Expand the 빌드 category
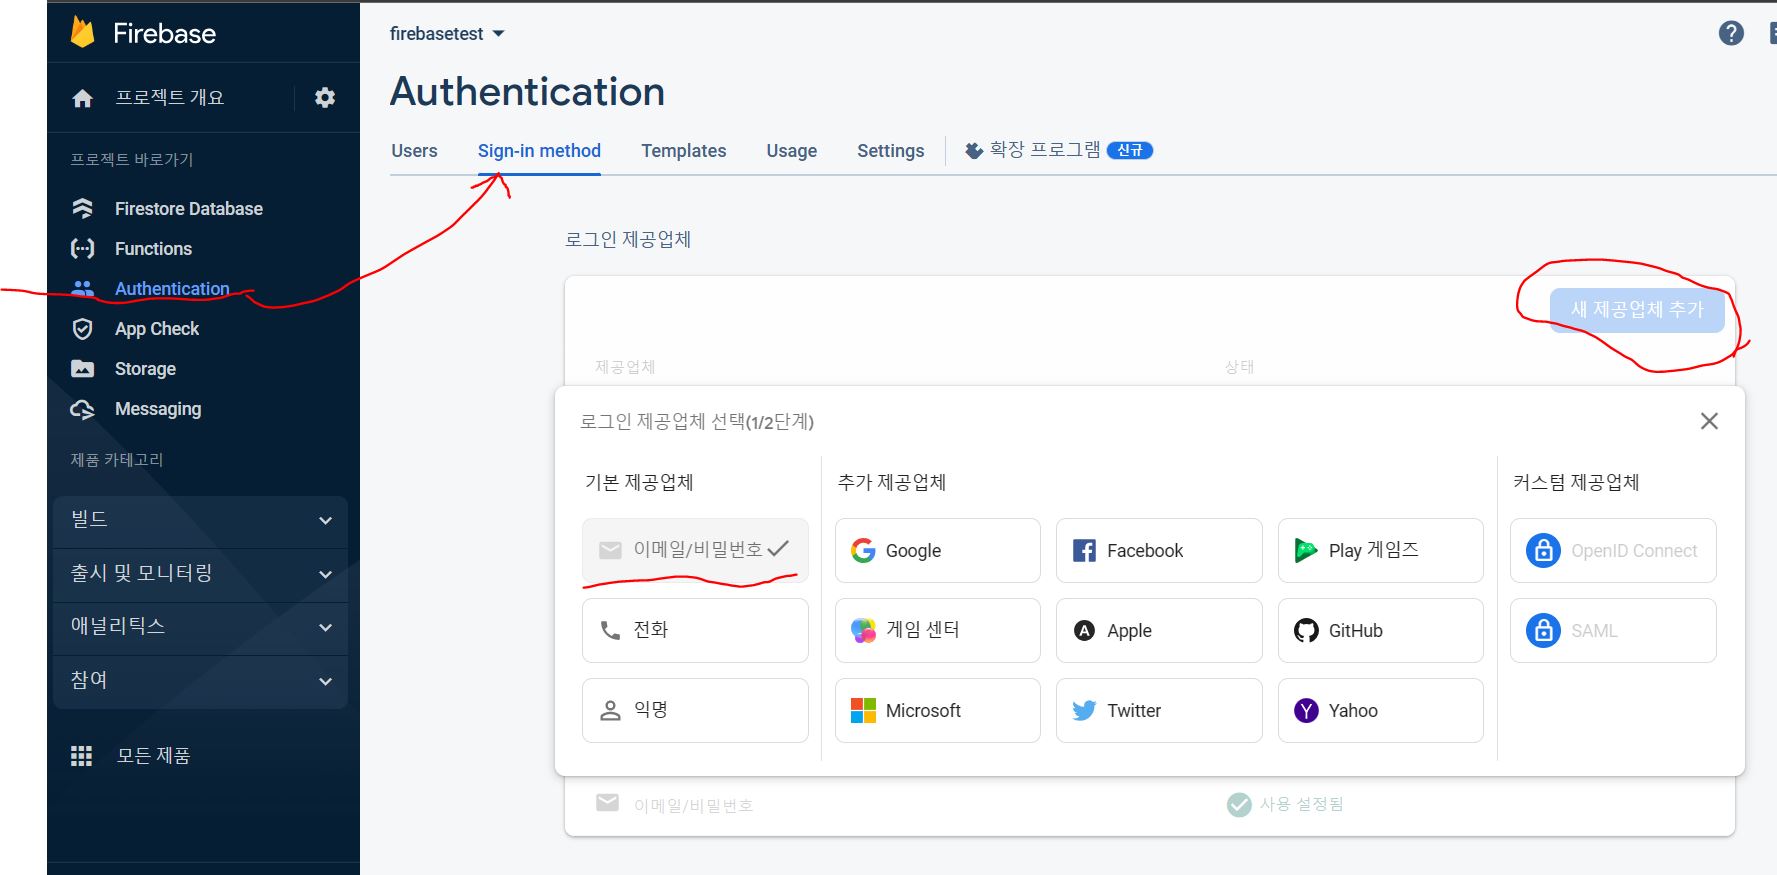 [x=200, y=520]
